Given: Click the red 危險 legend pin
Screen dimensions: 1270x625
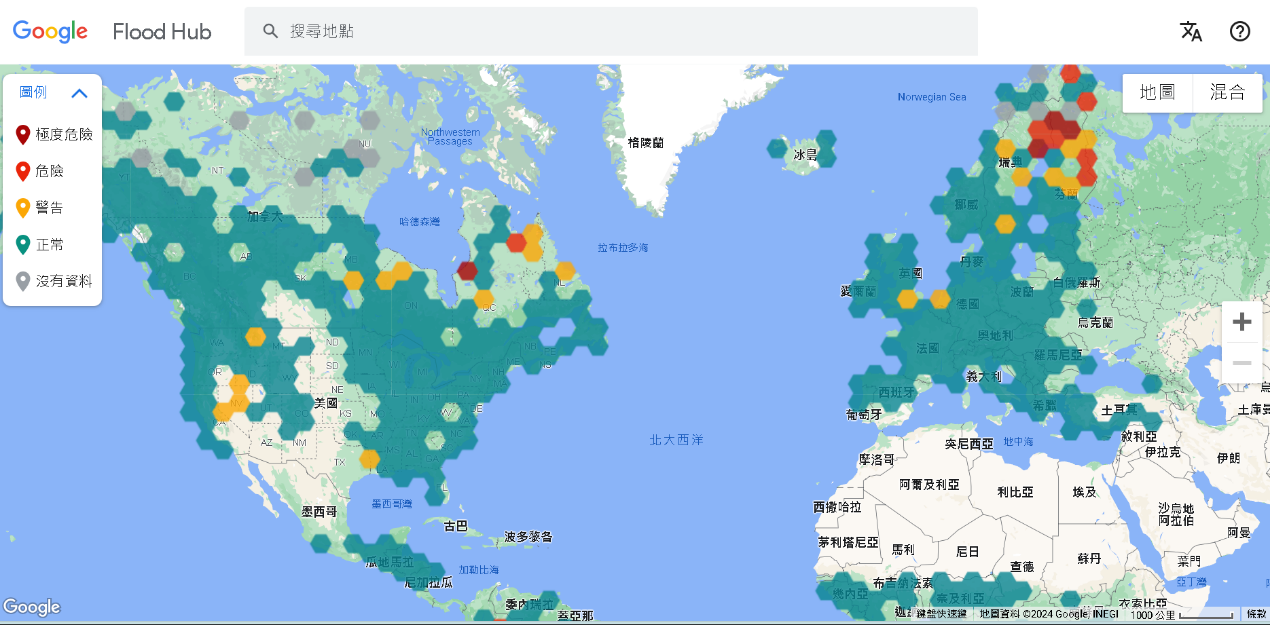Looking at the screenshot, I should click(23, 171).
